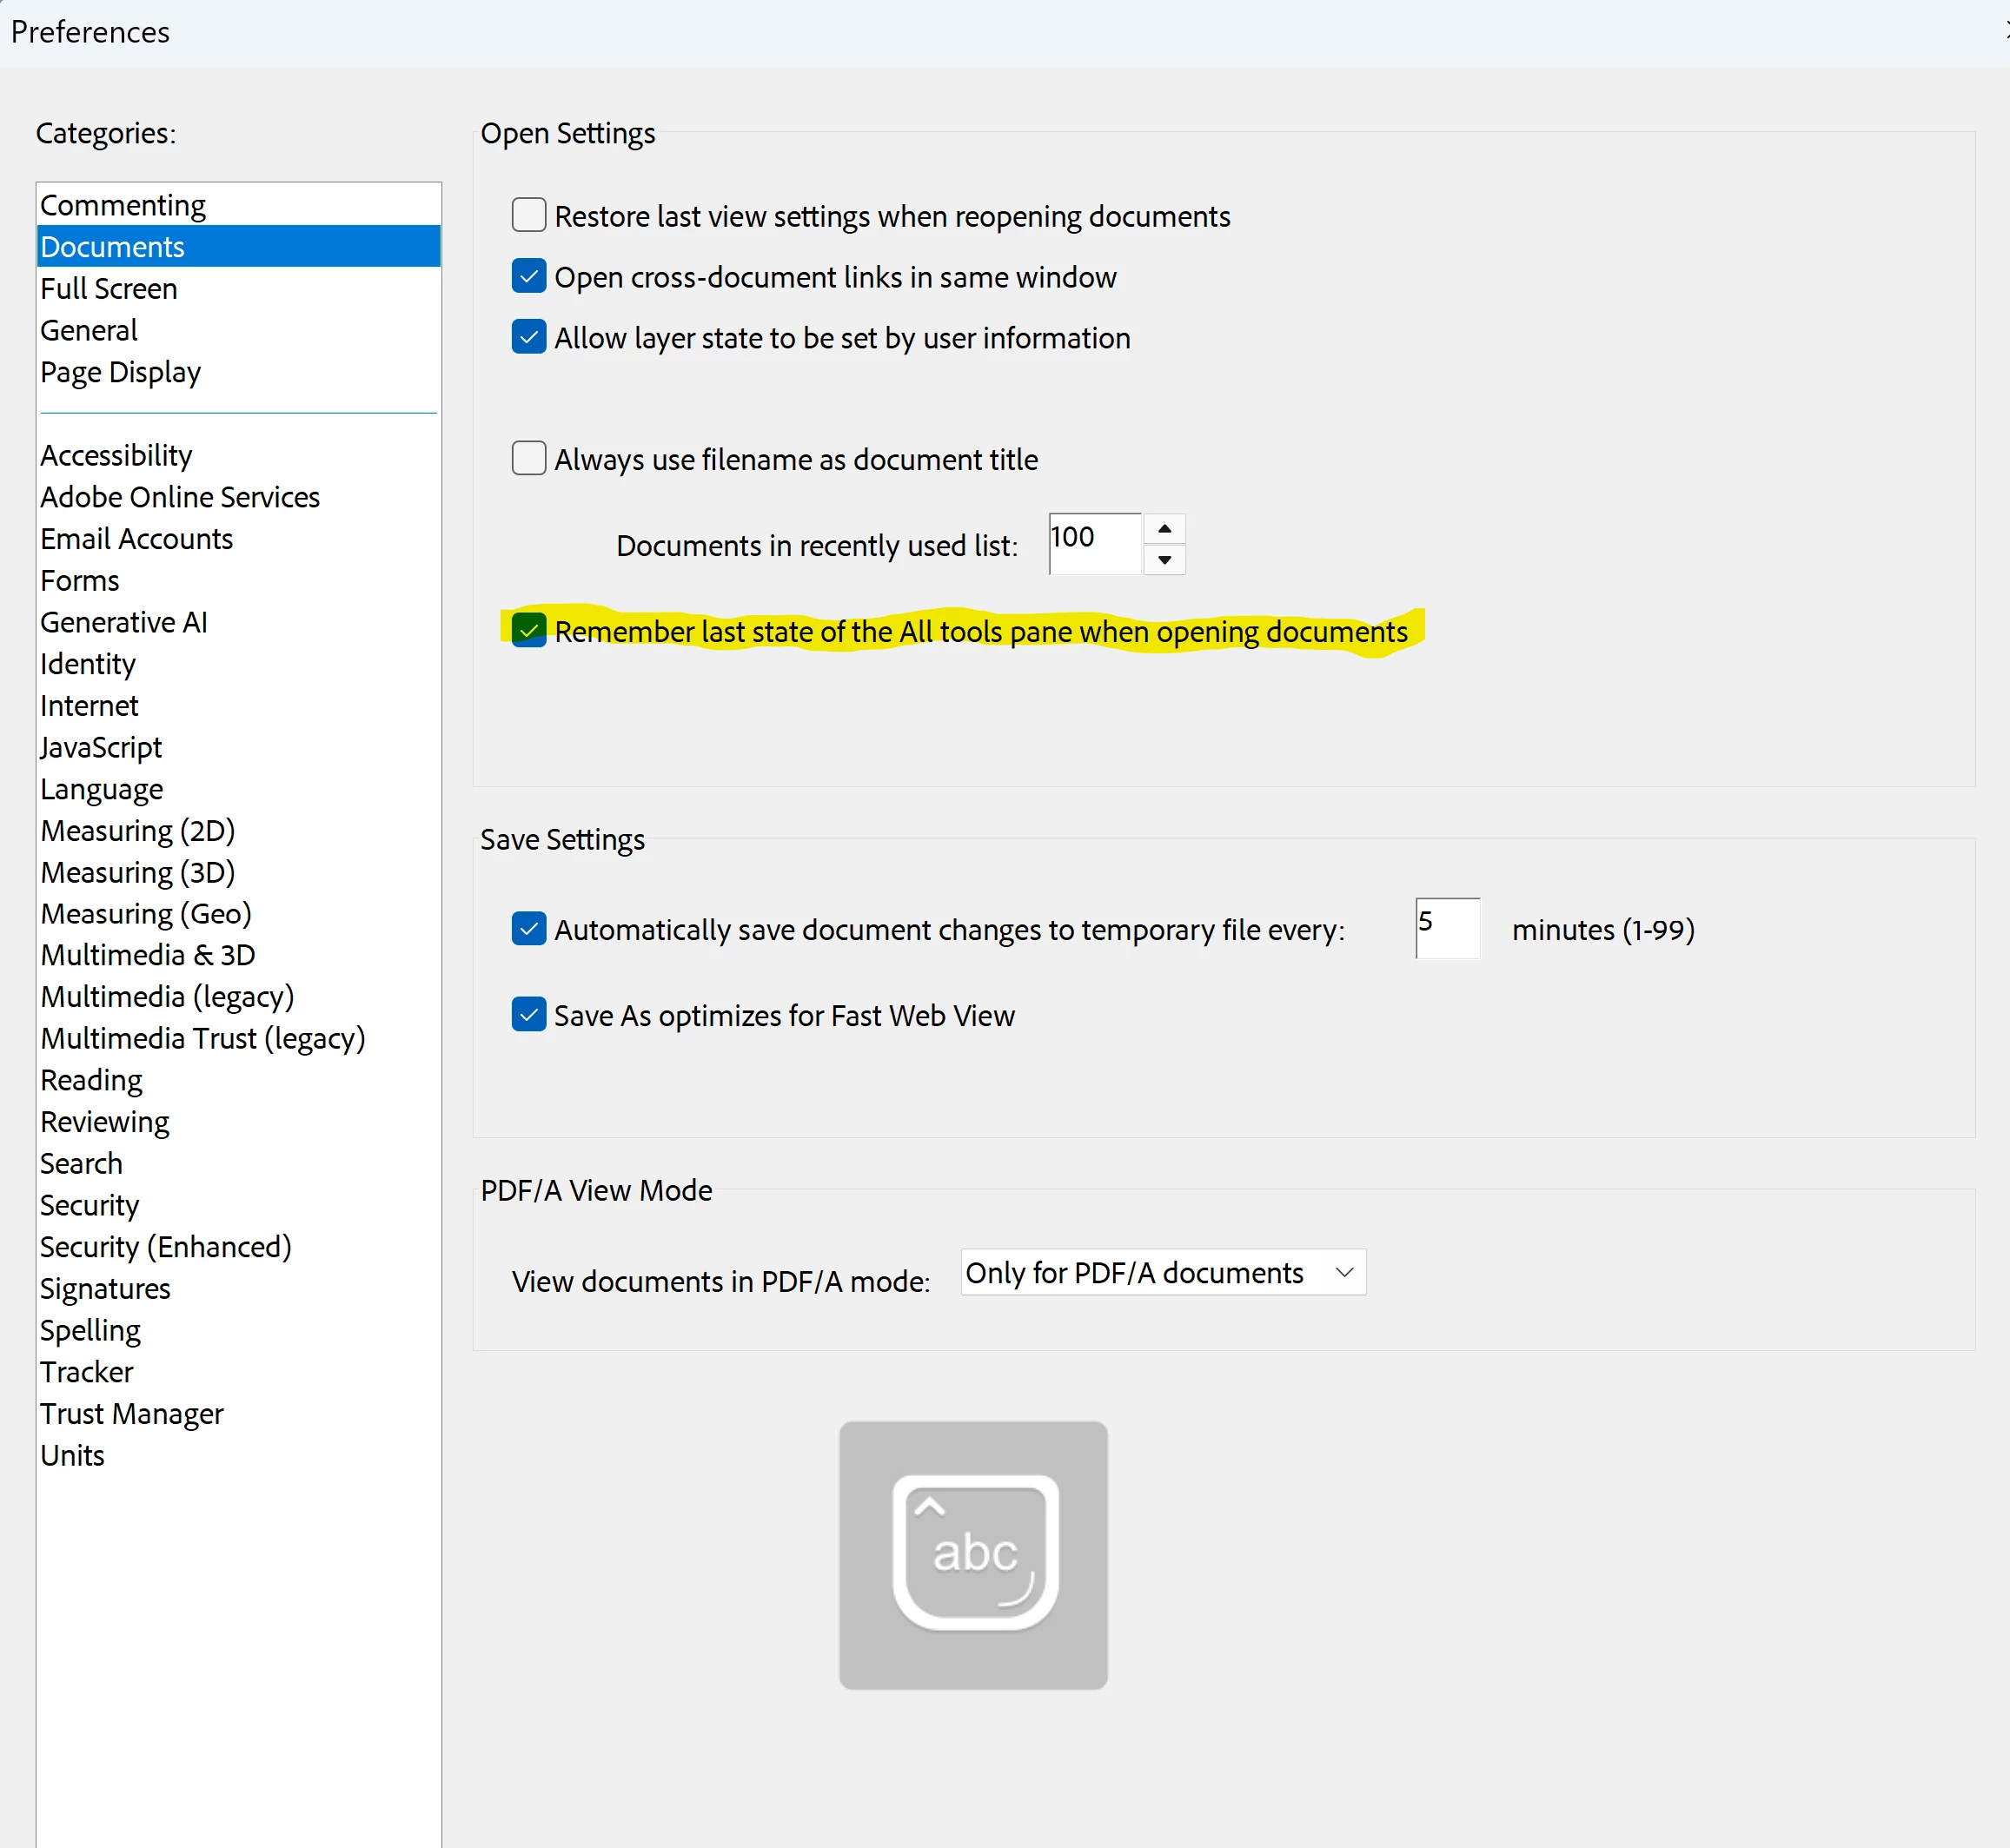Select Generative AI in categories list
Viewport: 2010px width, 1848px height.
pyautogui.click(x=124, y=622)
